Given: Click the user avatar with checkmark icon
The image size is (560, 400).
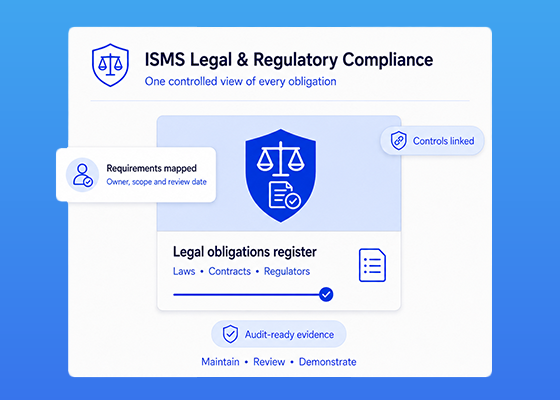Looking at the screenshot, I should tap(82, 175).
